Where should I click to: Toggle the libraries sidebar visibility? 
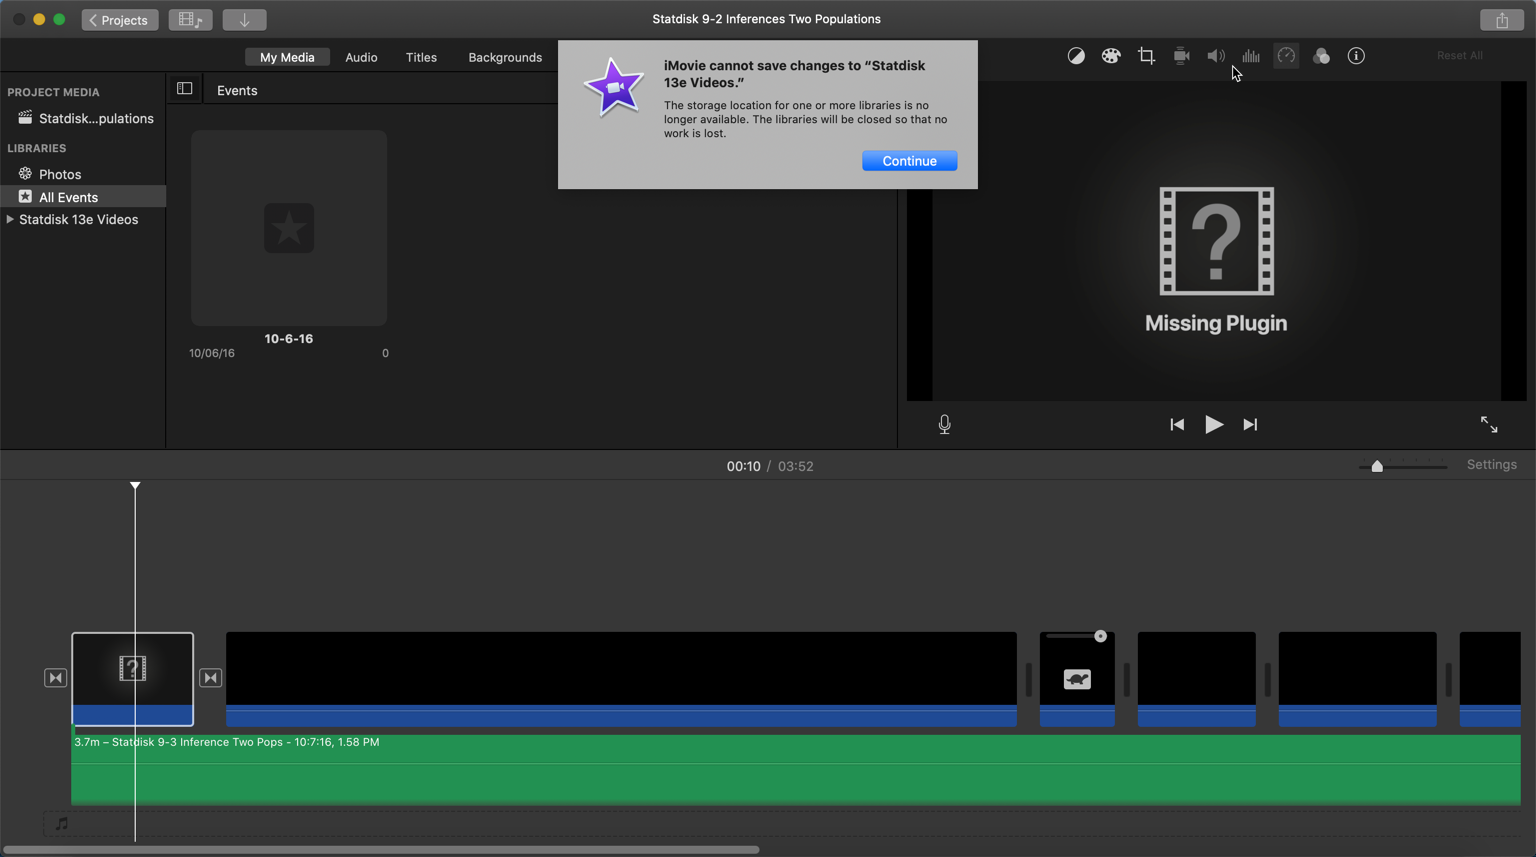tap(184, 89)
